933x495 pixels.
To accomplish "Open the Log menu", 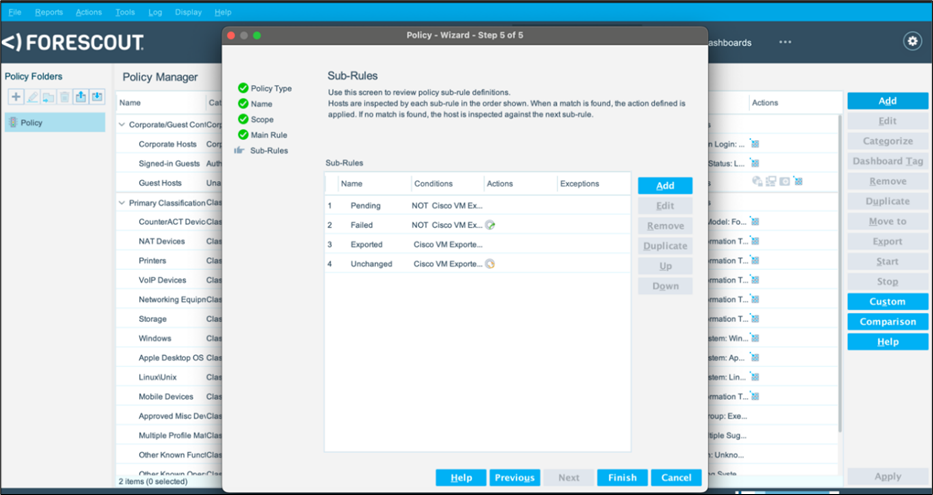I will (155, 12).
